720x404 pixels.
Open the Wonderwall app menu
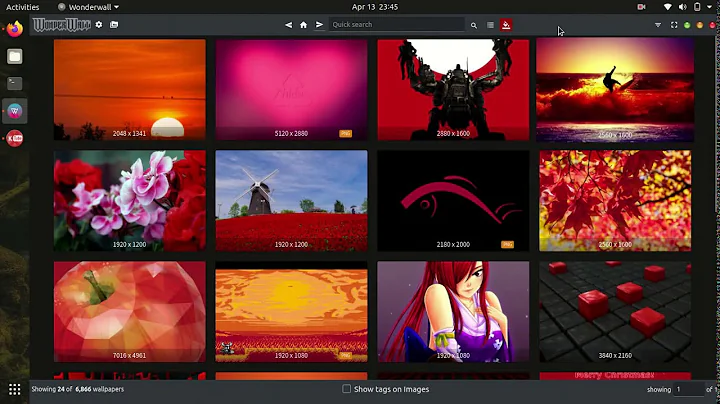click(88, 7)
